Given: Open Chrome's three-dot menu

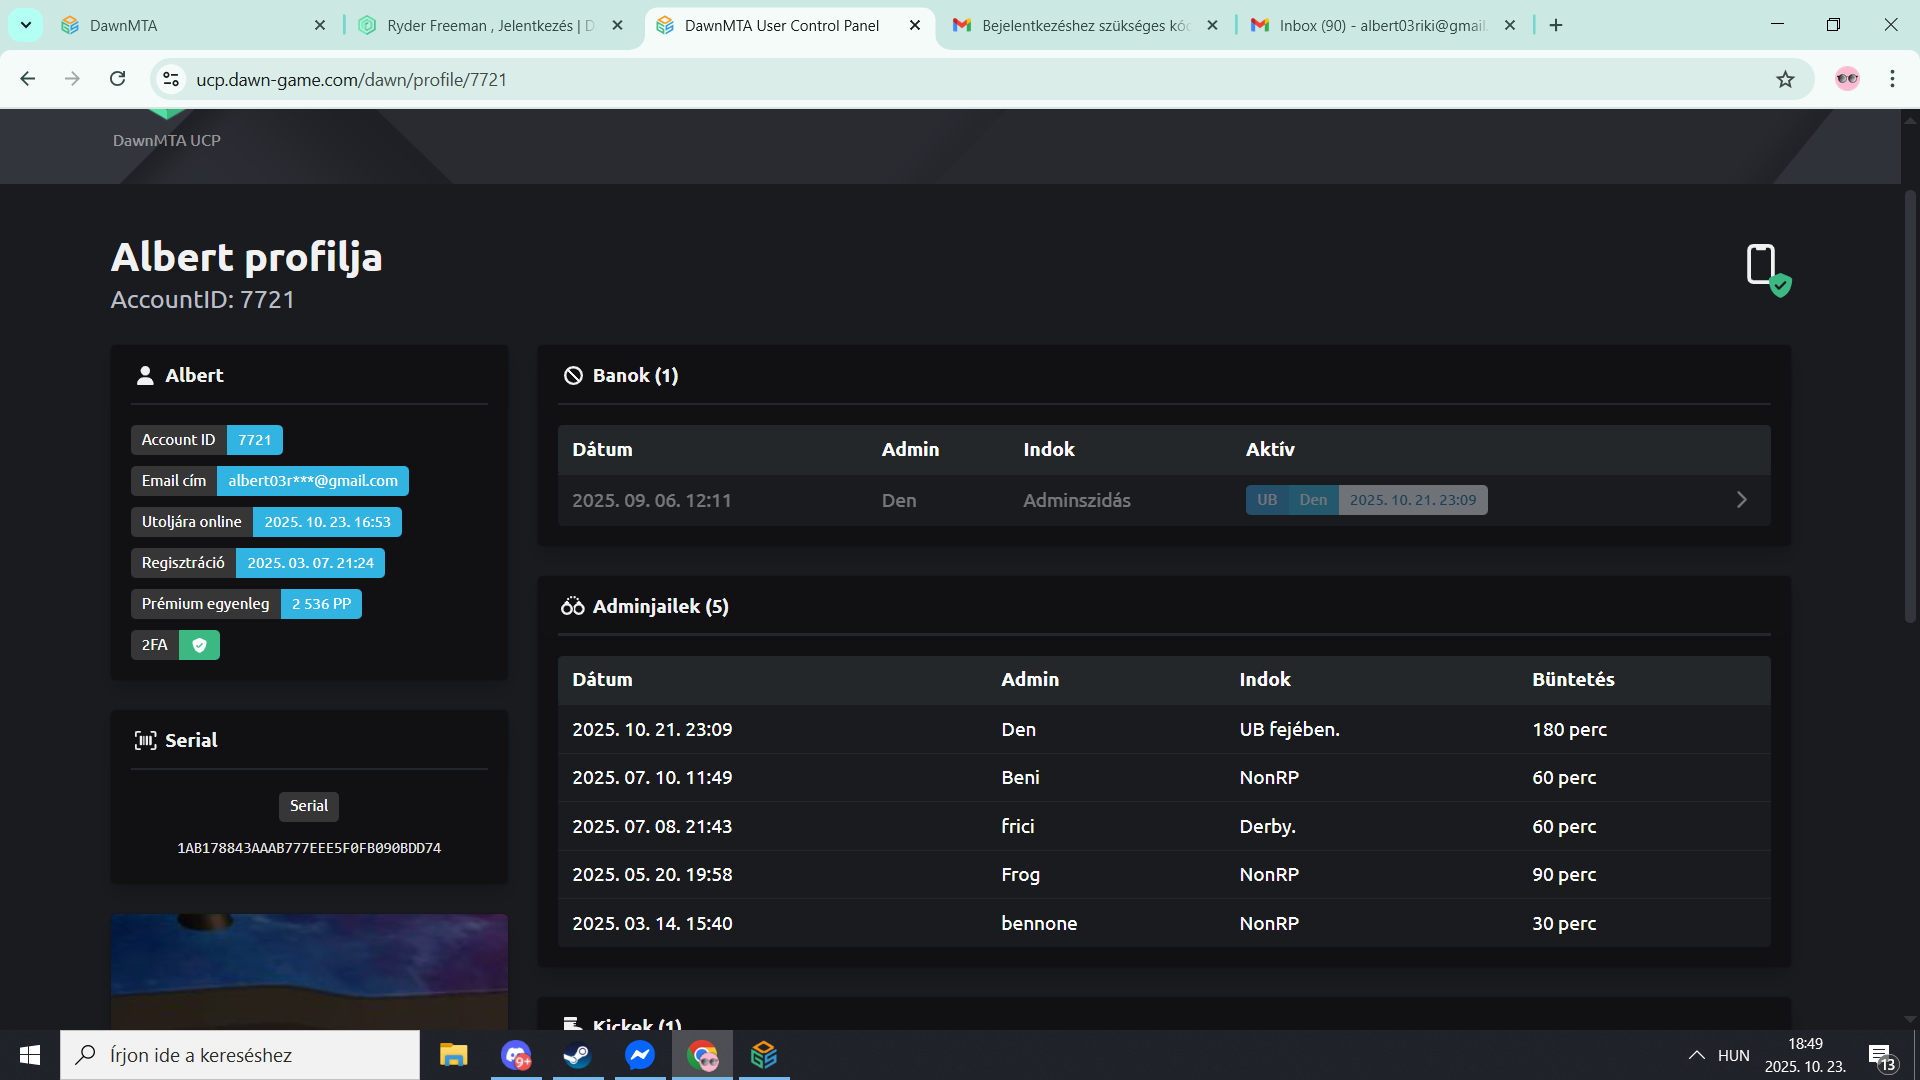Looking at the screenshot, I should click(x=1892, y=79).
